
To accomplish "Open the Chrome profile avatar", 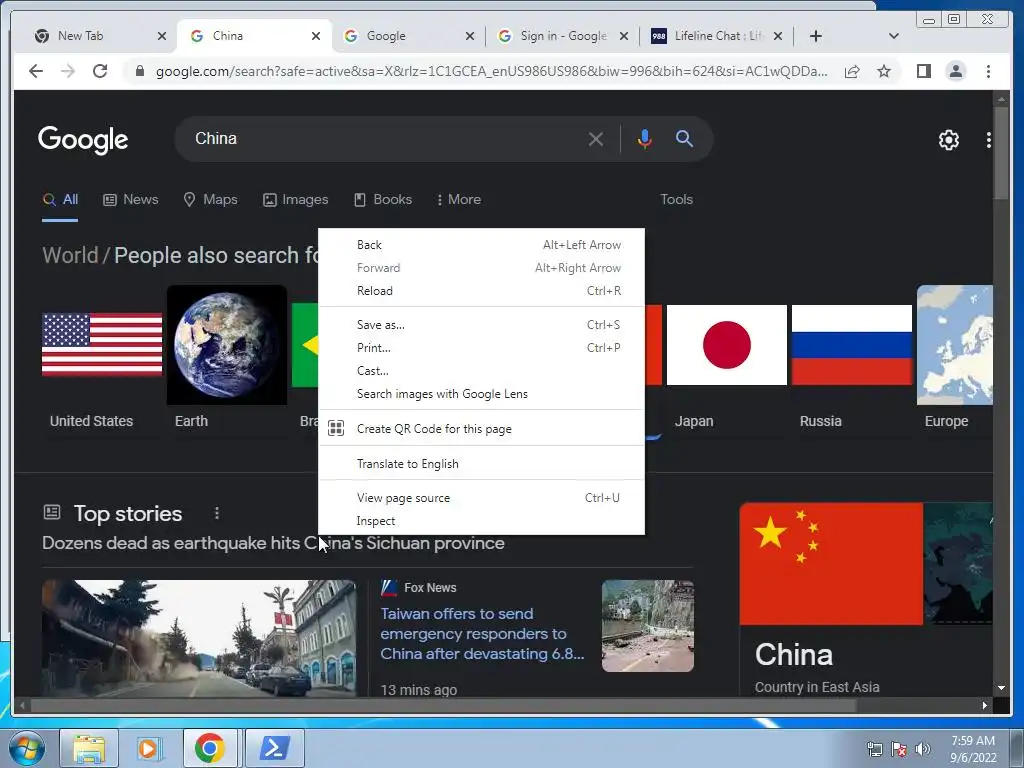I will [955, 71].
